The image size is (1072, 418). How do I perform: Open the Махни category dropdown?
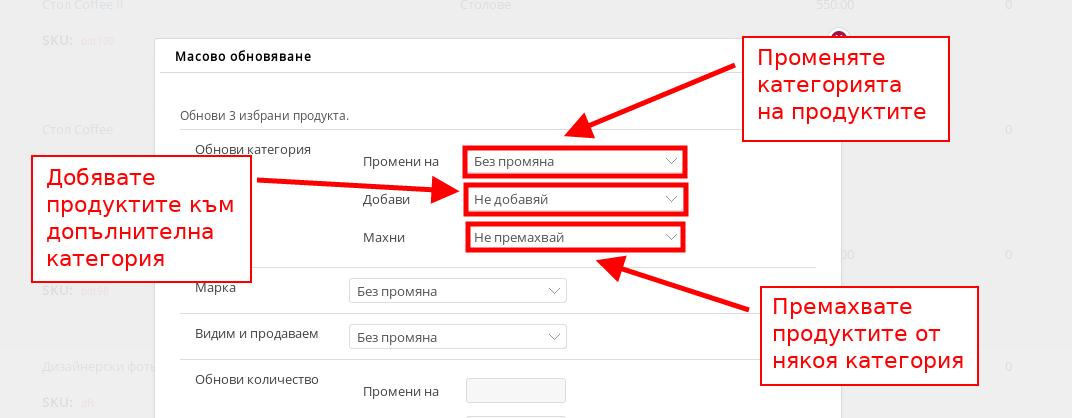575,238
